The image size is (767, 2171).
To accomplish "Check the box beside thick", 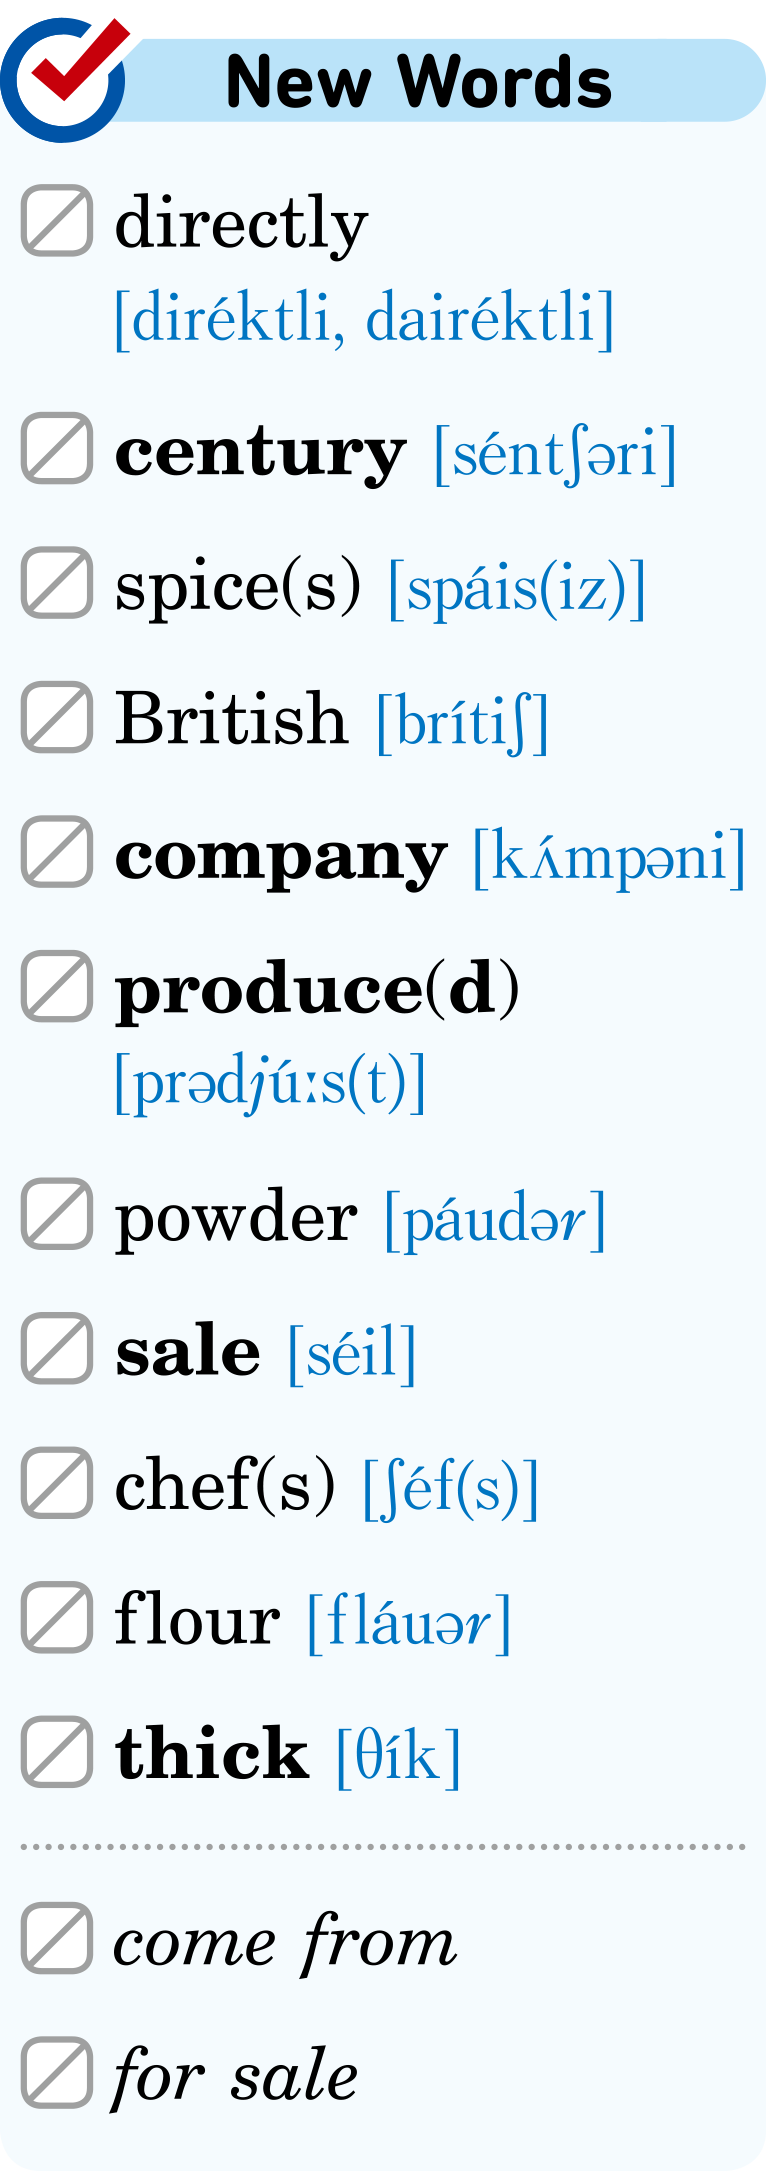I will tap(57, 1752).
